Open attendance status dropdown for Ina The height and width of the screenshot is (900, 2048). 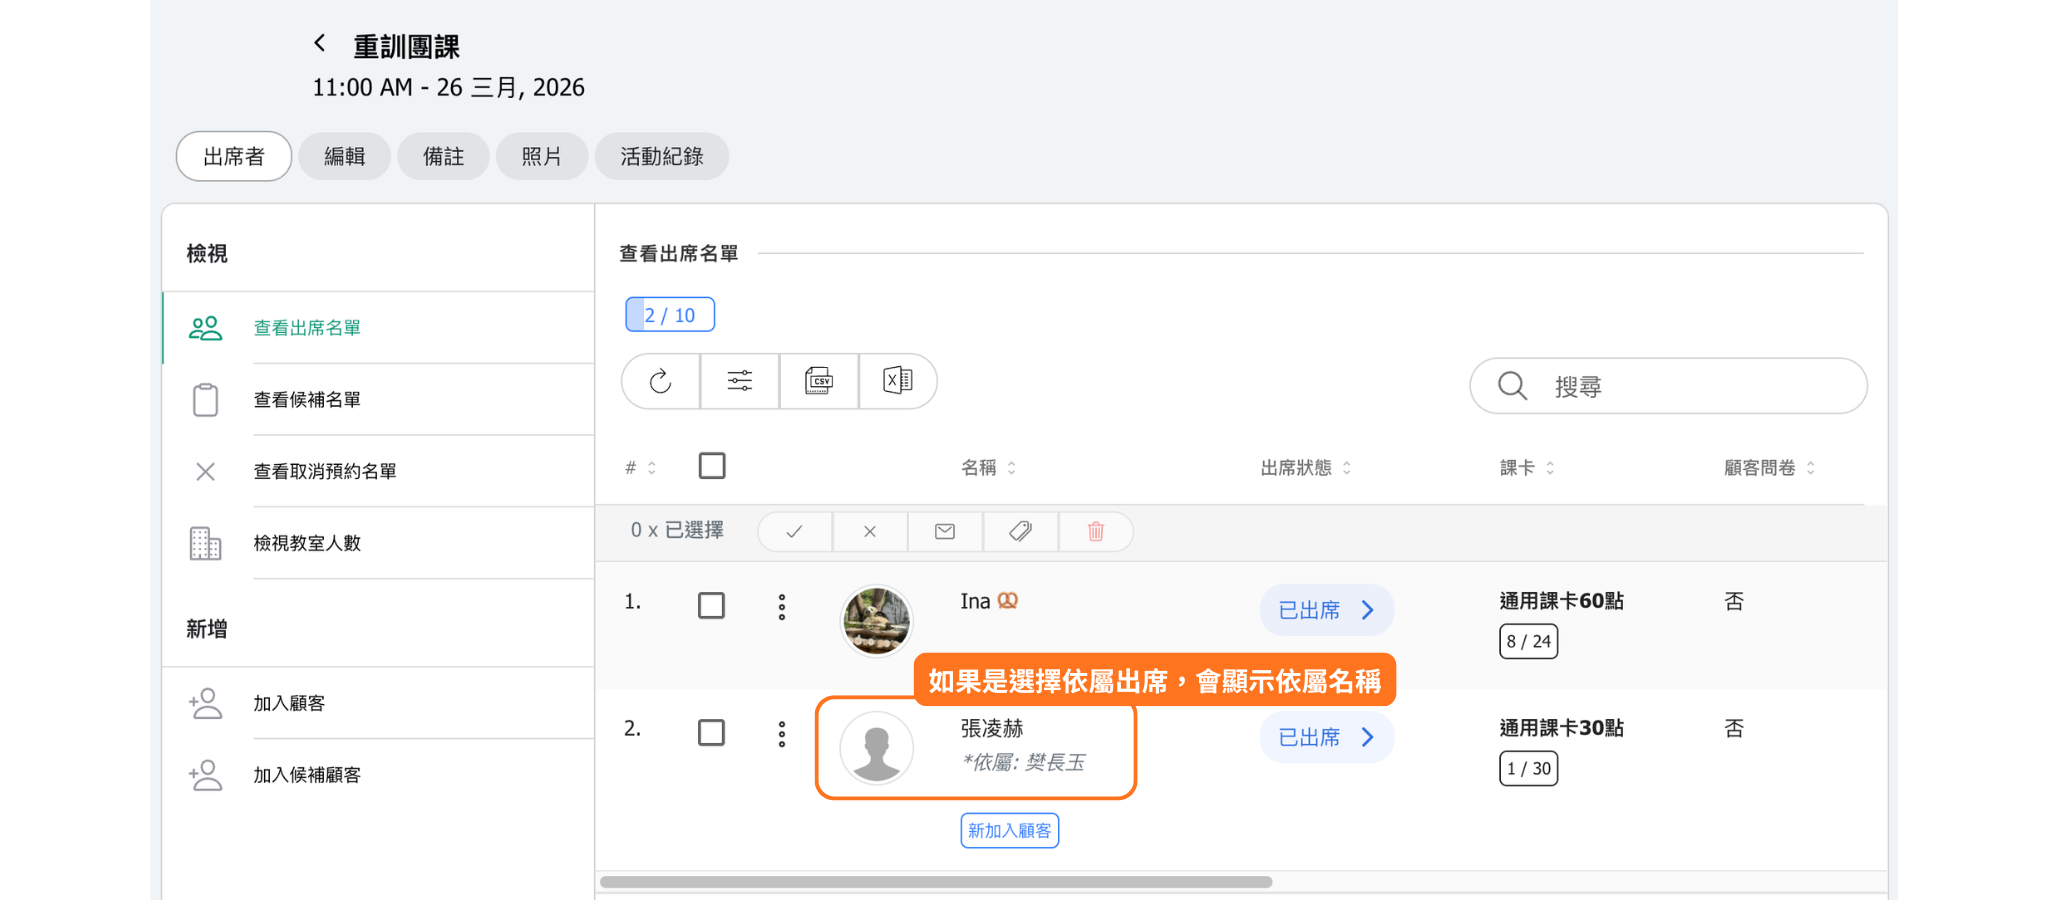point(1326,610)
